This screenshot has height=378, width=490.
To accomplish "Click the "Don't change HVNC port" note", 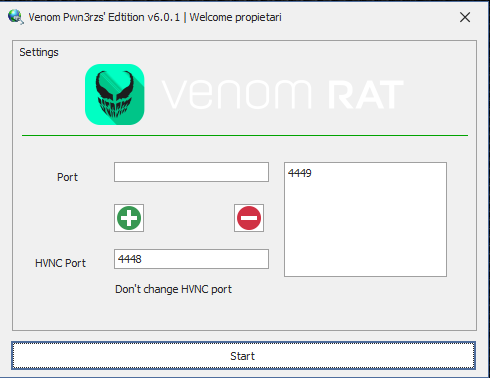I will [x=173, y=289].
